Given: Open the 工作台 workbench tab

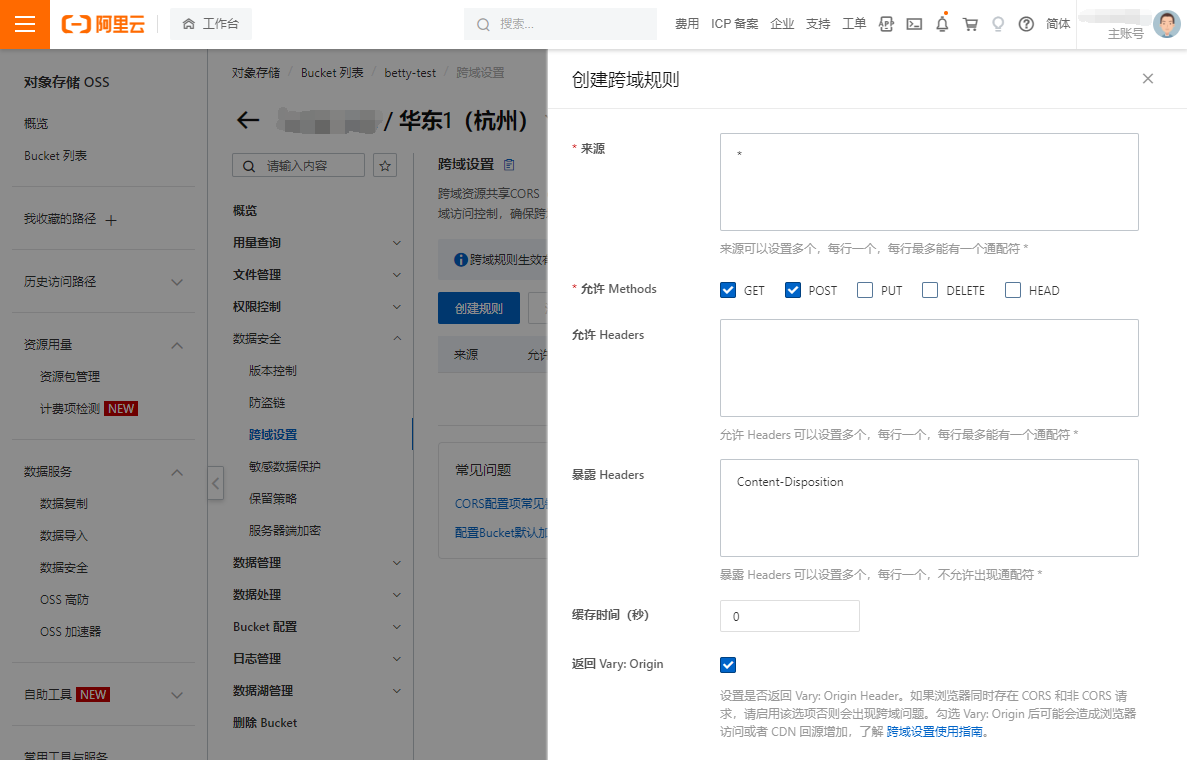Looking at the screenshot, I should coord(211,24).
